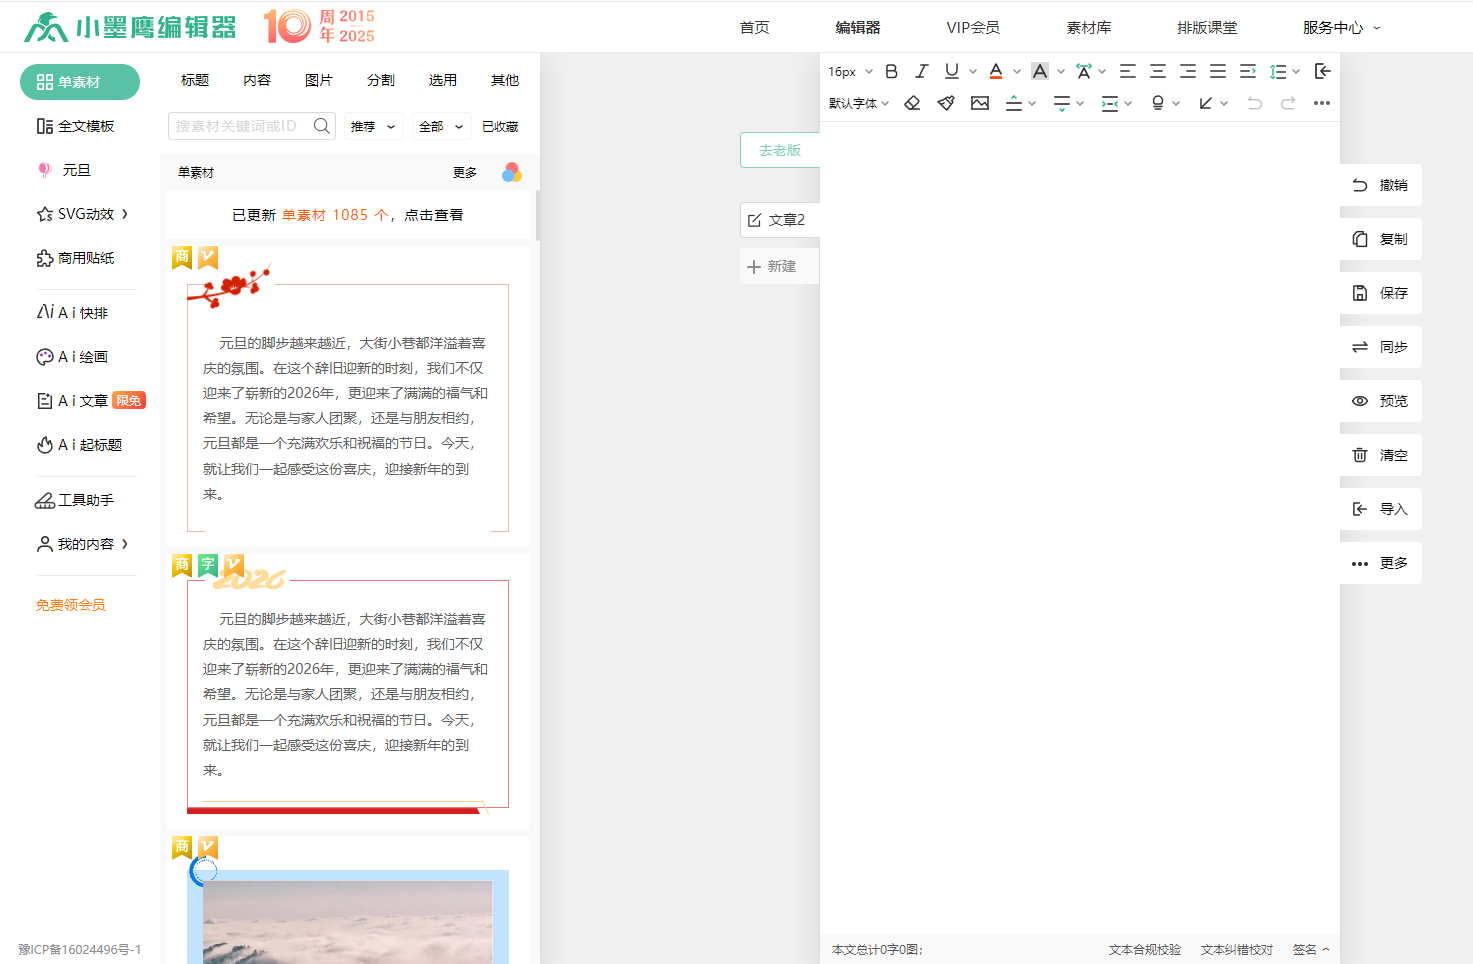Screen dimensions: 1473x964
Task: Click the preview eye icon
Action: 1360,401
